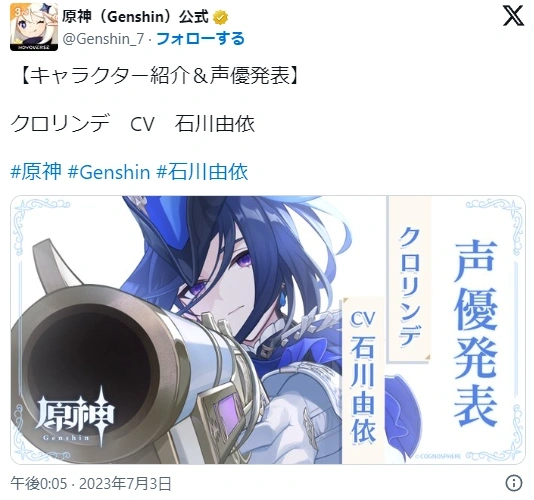Click the CV 石川由依 banner in image
The width and height of the screenshot is (534, 500).
(x=363, y=377)
